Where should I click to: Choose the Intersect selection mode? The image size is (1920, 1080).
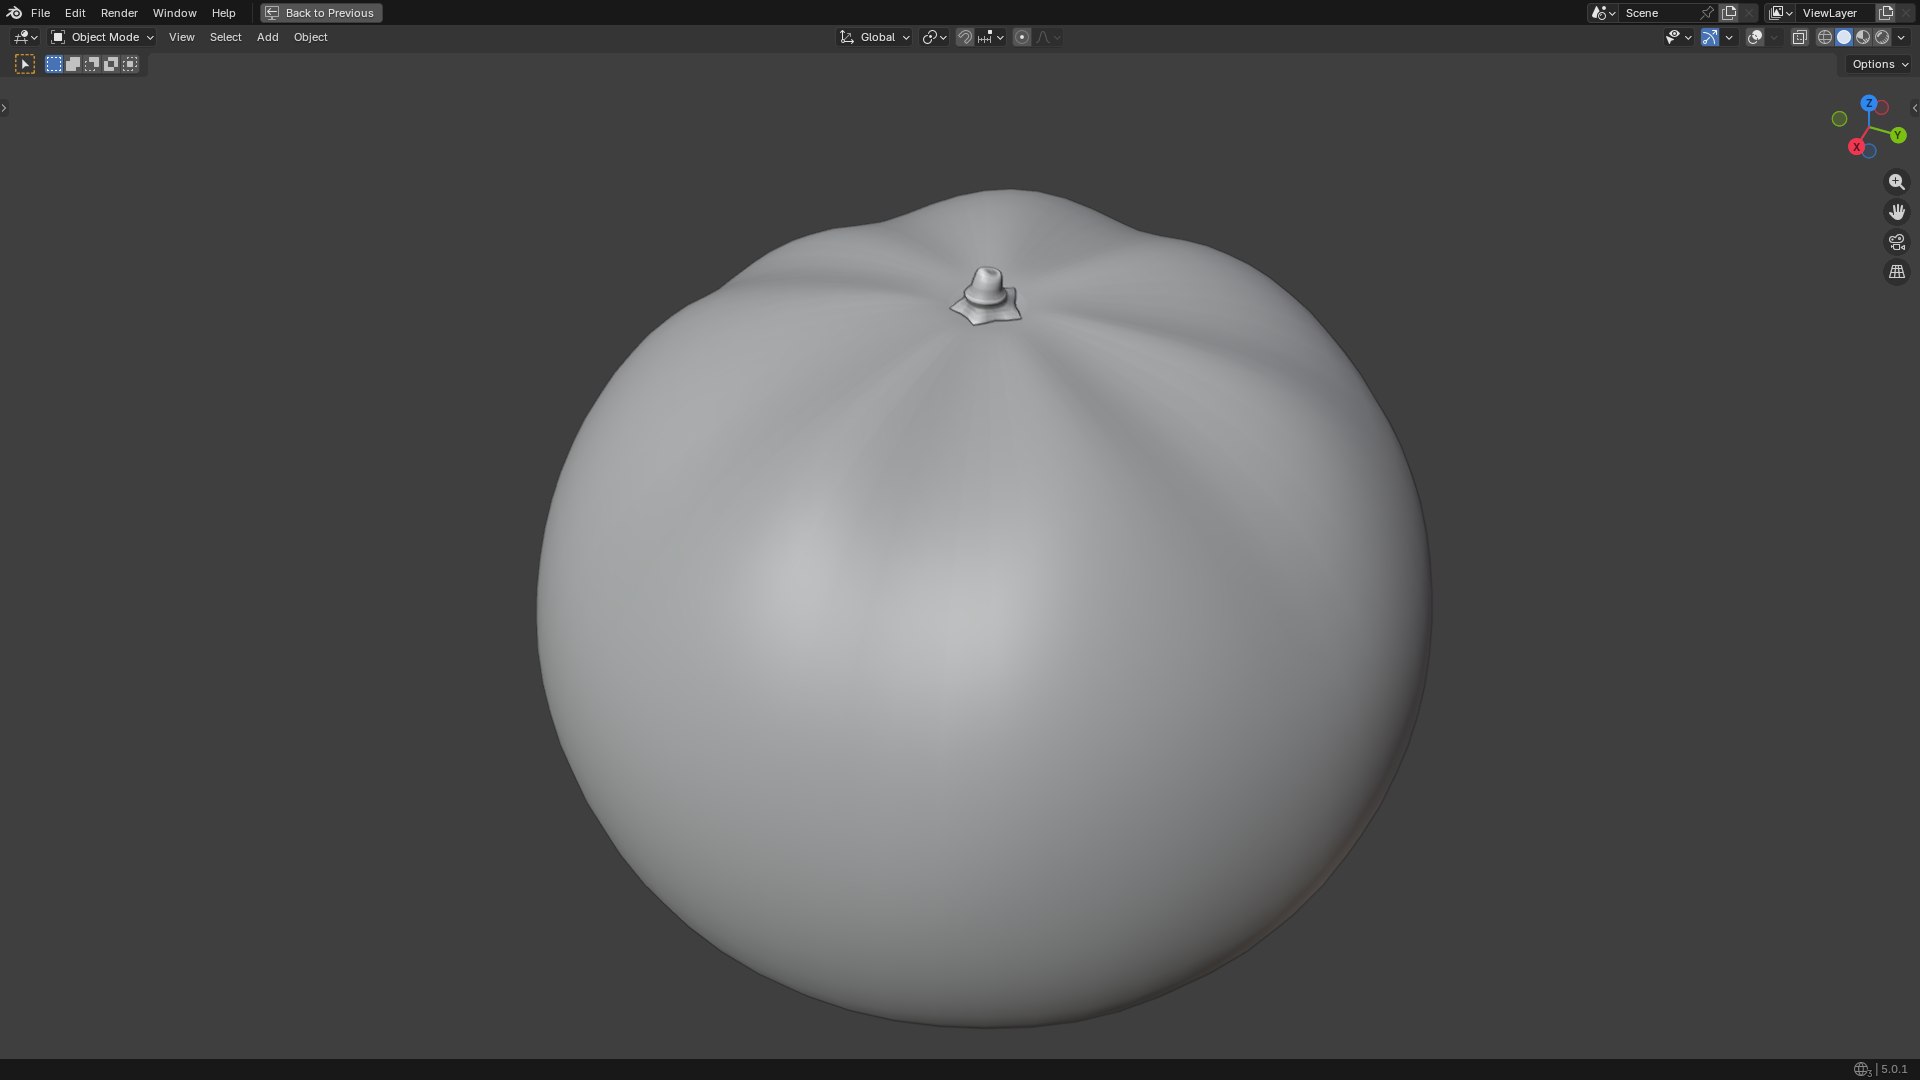click(x=130, y=64)
